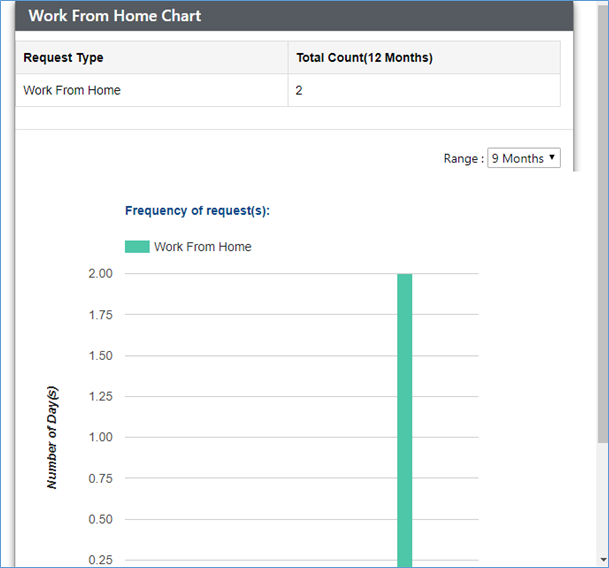Click the 2.00 y-axis label
The image size is (609, 568).
101,274
